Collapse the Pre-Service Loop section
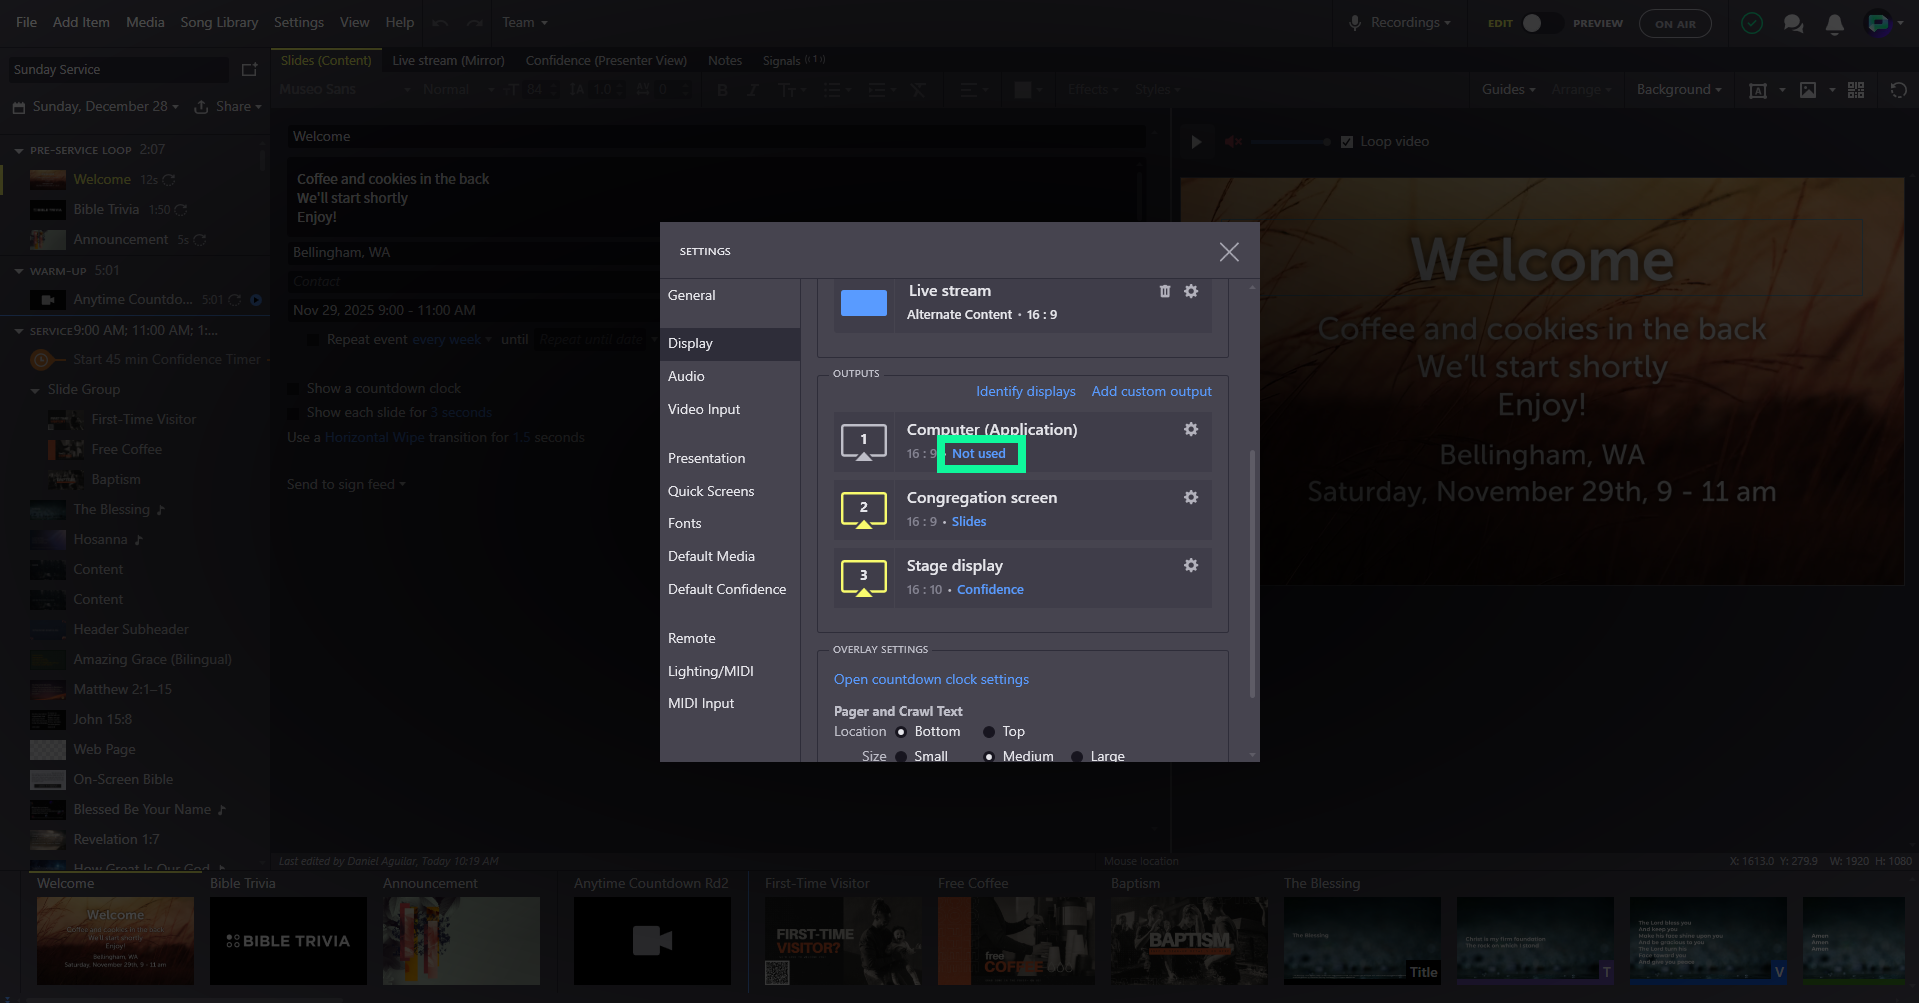This screenshot has height=1003, width=1919. pyautogui.click(x=19, y=151)
